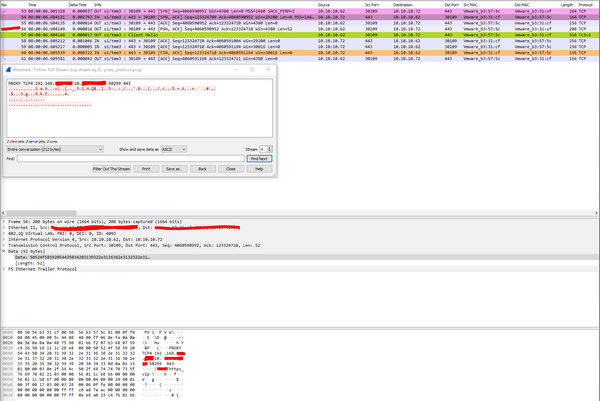Click the Print button in Follow TCP Stream dialog

click(146, 169)
